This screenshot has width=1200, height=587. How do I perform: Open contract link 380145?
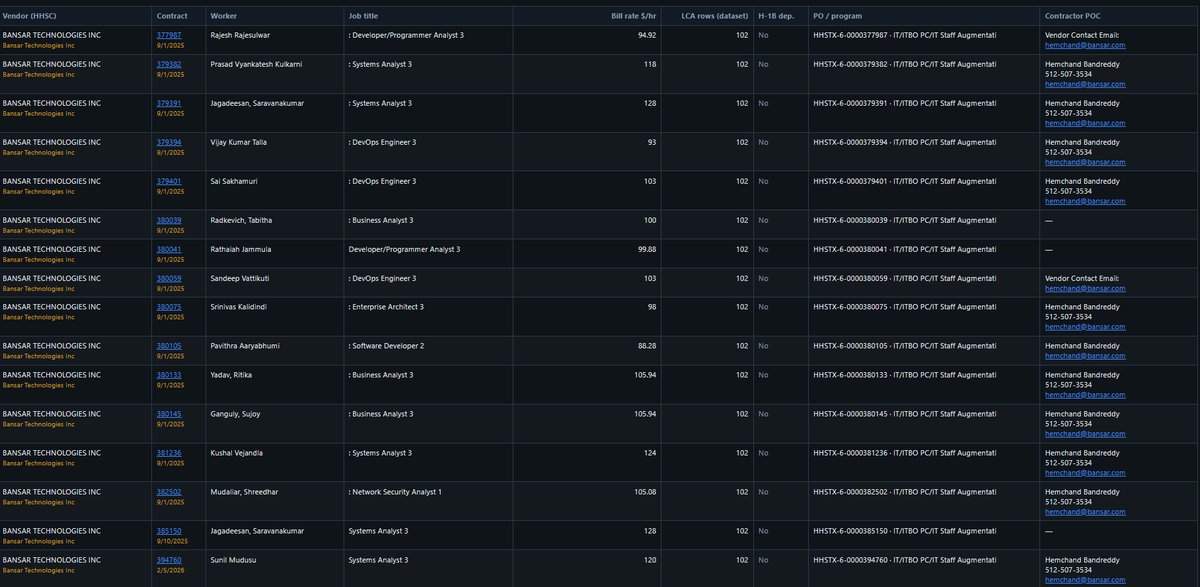point(169,414)
